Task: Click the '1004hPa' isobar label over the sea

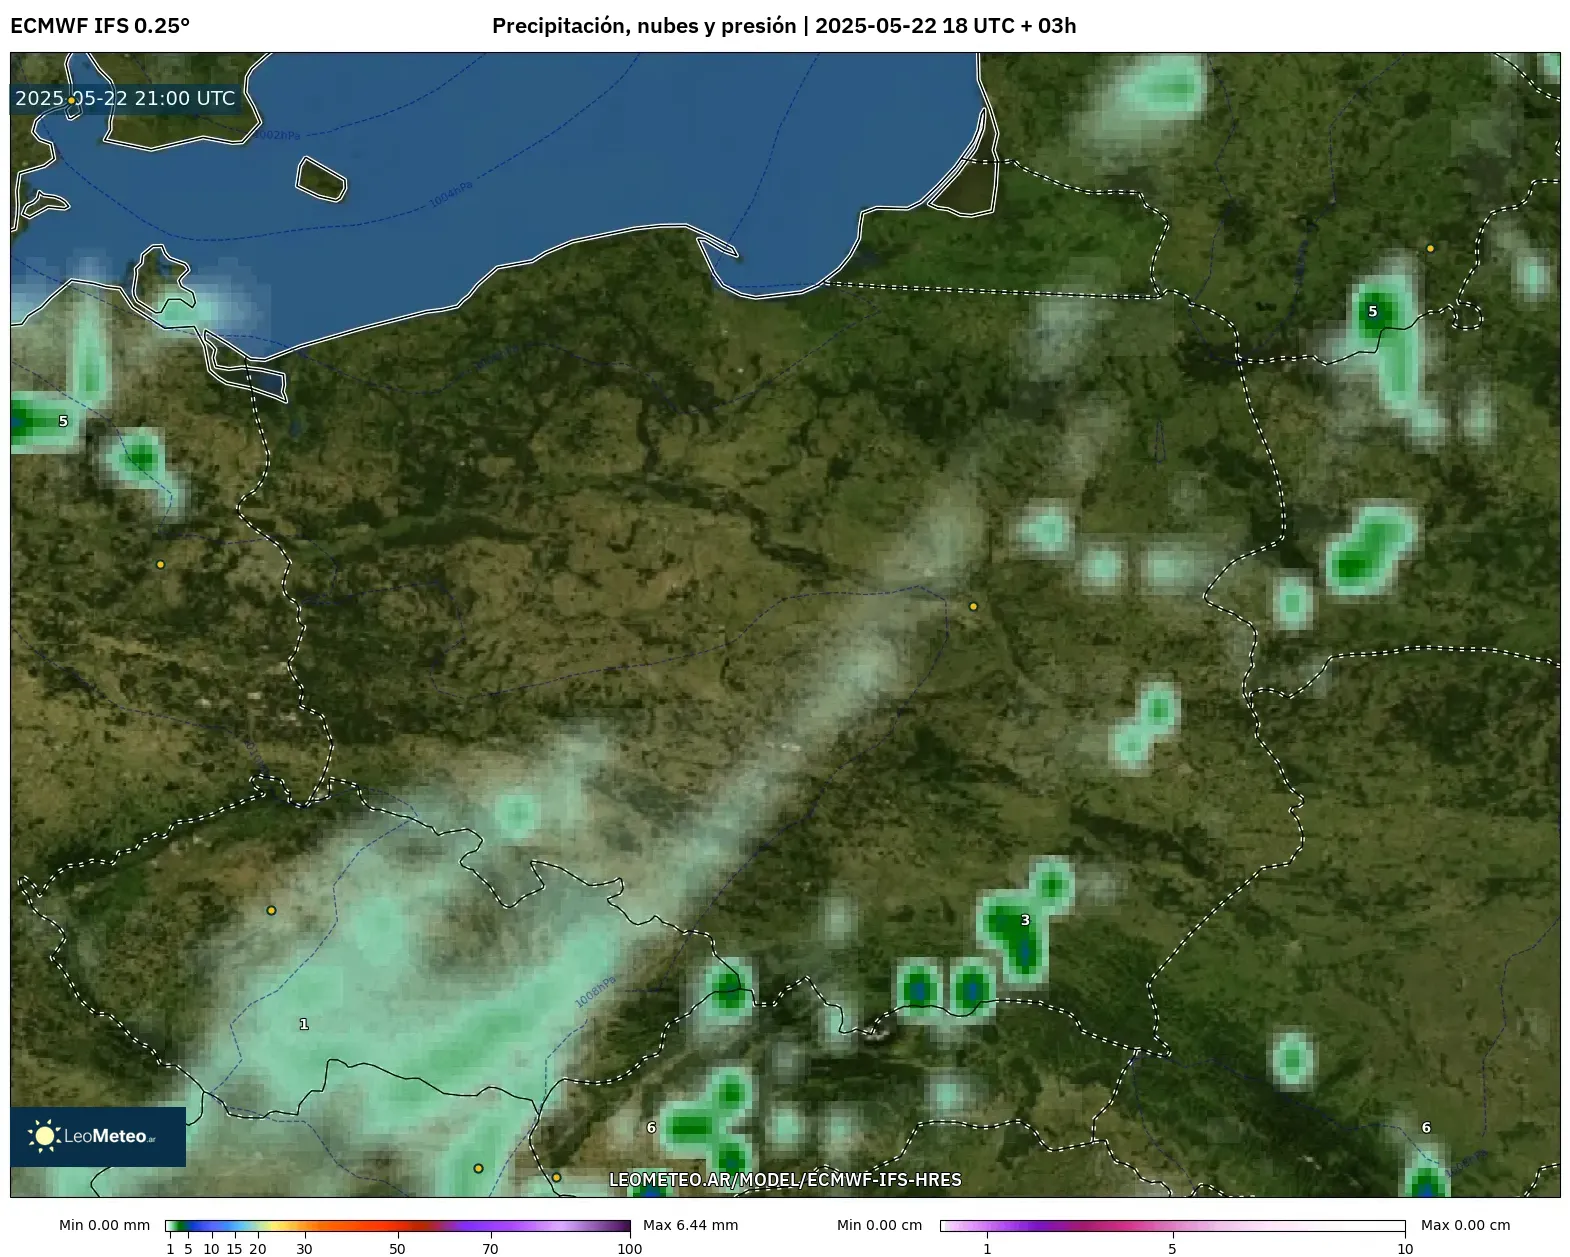Action: [x=451, y=195]
